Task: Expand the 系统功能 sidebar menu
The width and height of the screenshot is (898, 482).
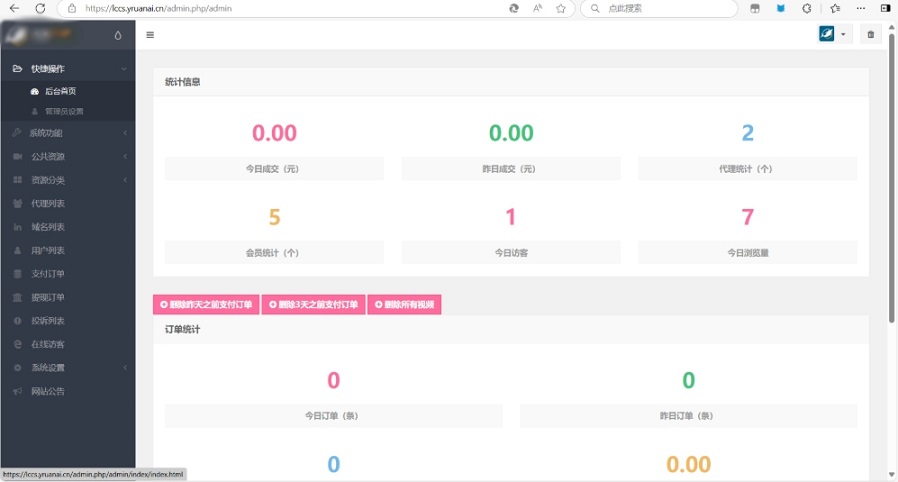Action: coord(67,133)
